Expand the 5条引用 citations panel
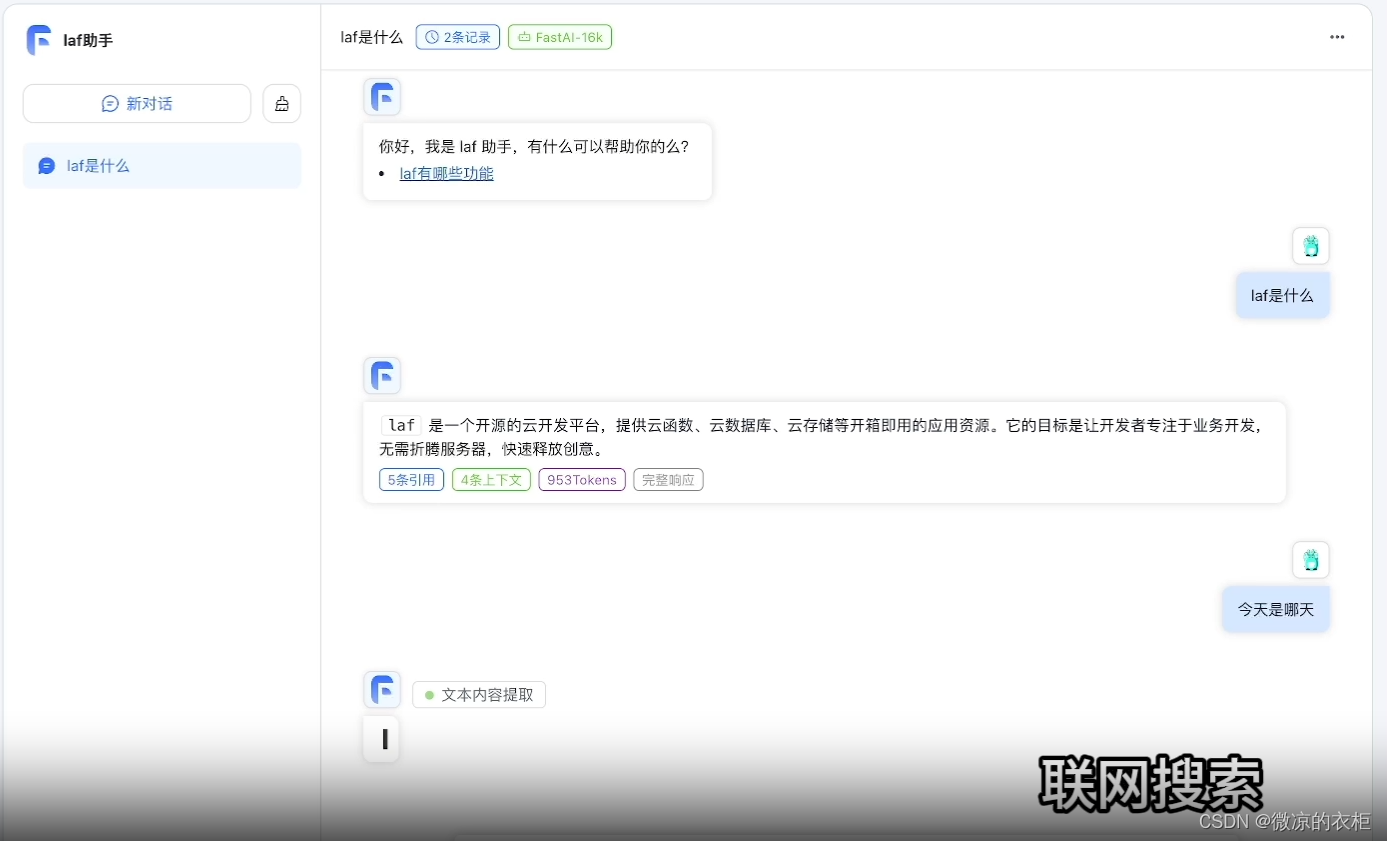The height and width of the screenshot is (841, 1387). coord(411,479)
